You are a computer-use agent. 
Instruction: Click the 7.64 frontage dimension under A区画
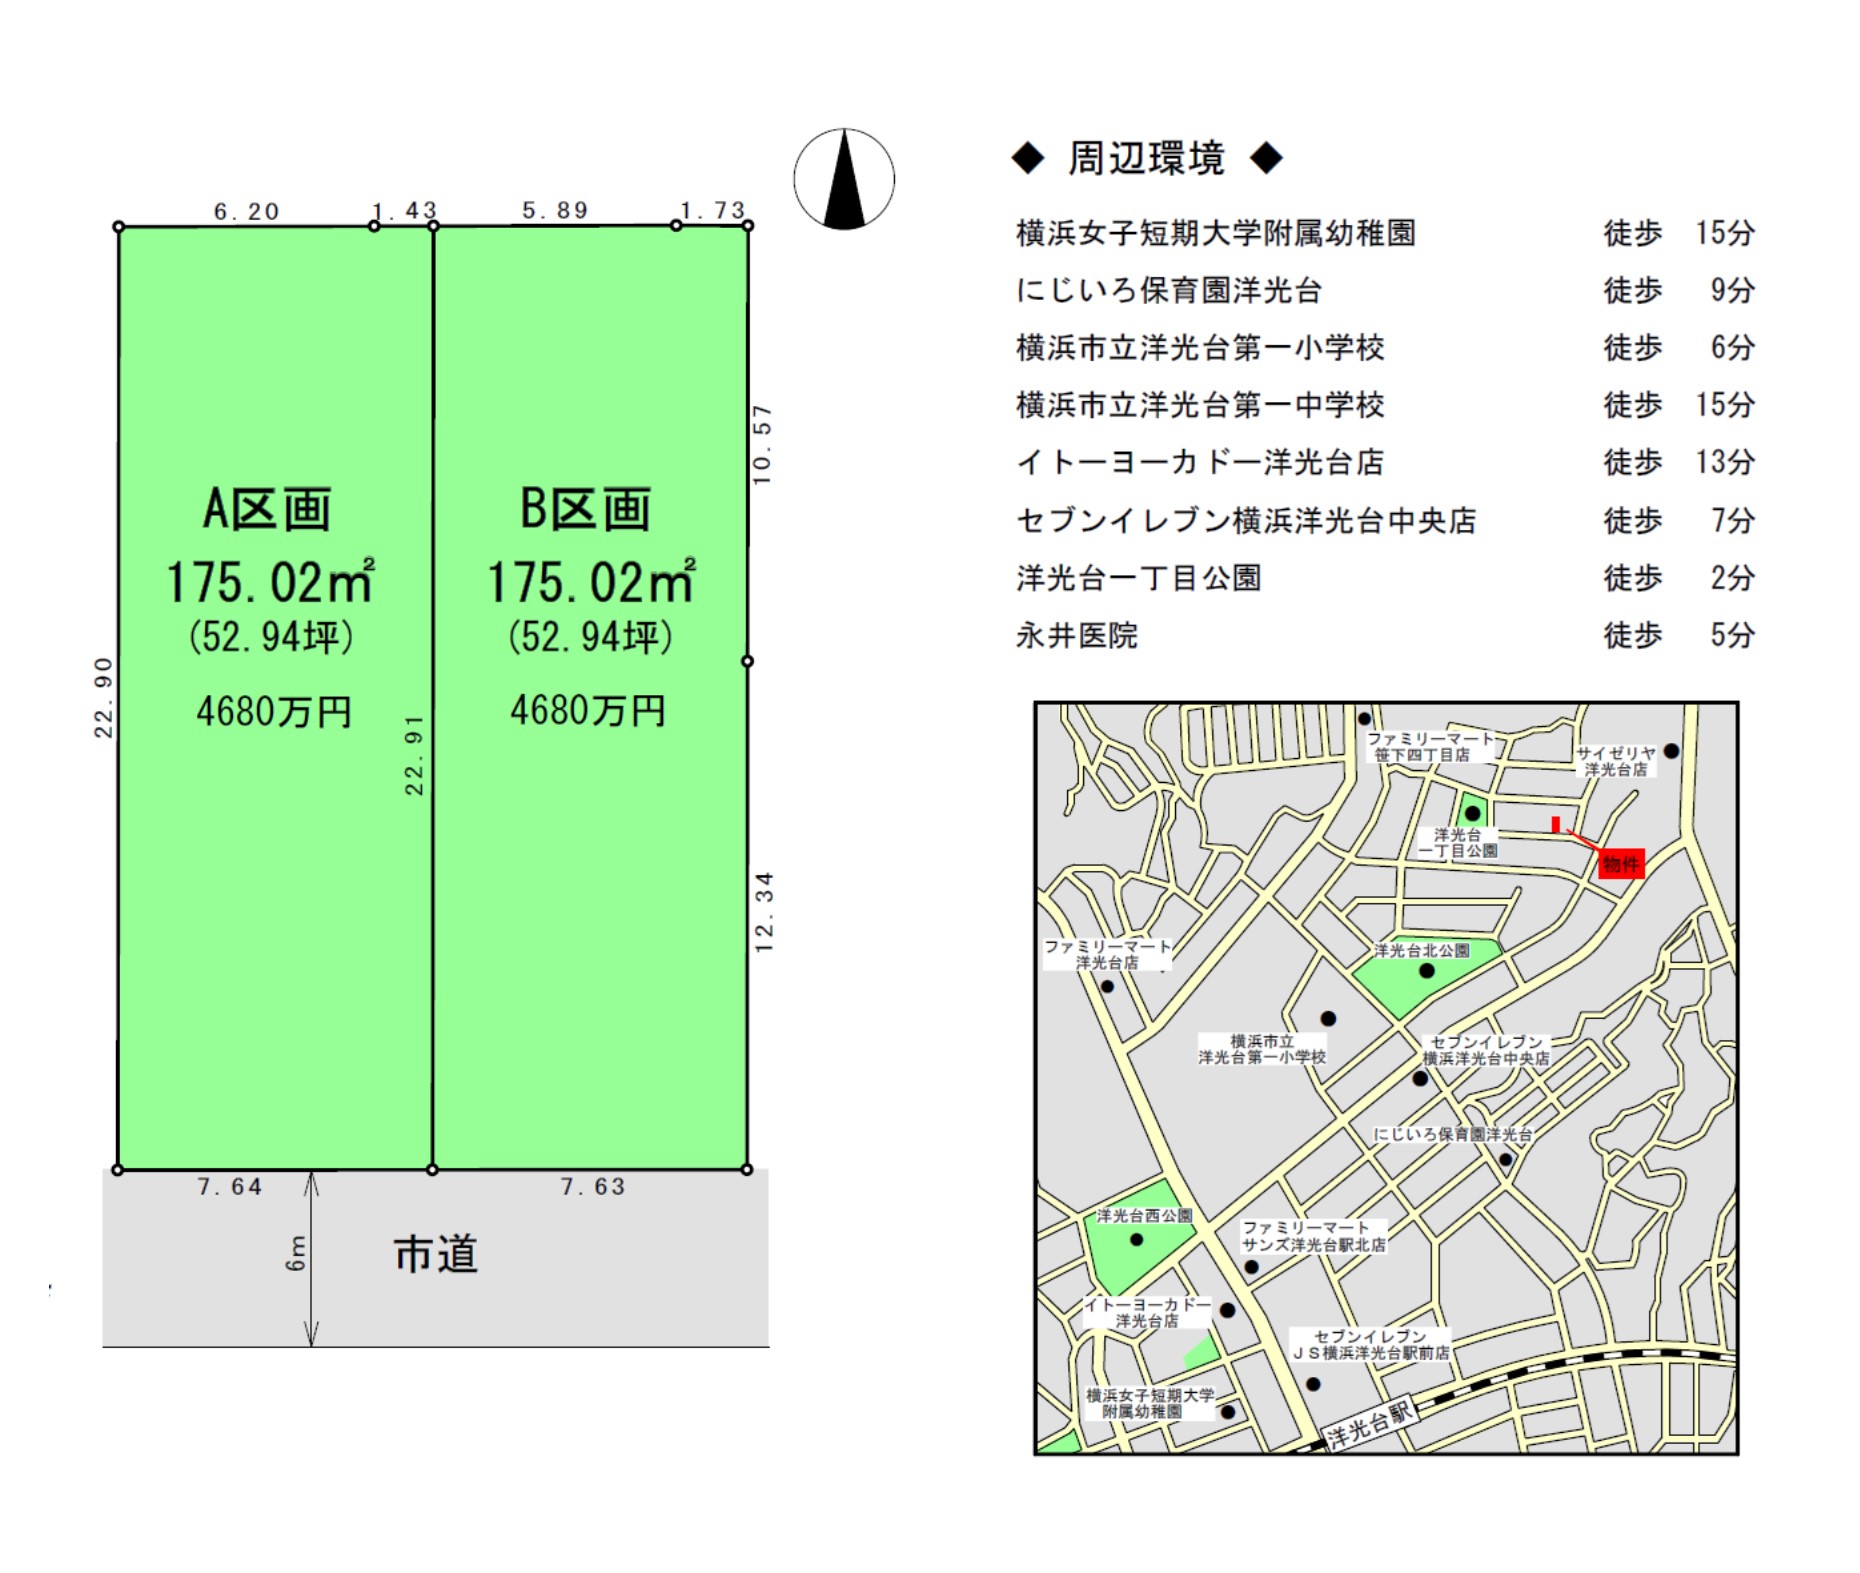[x=230, y=1187]
